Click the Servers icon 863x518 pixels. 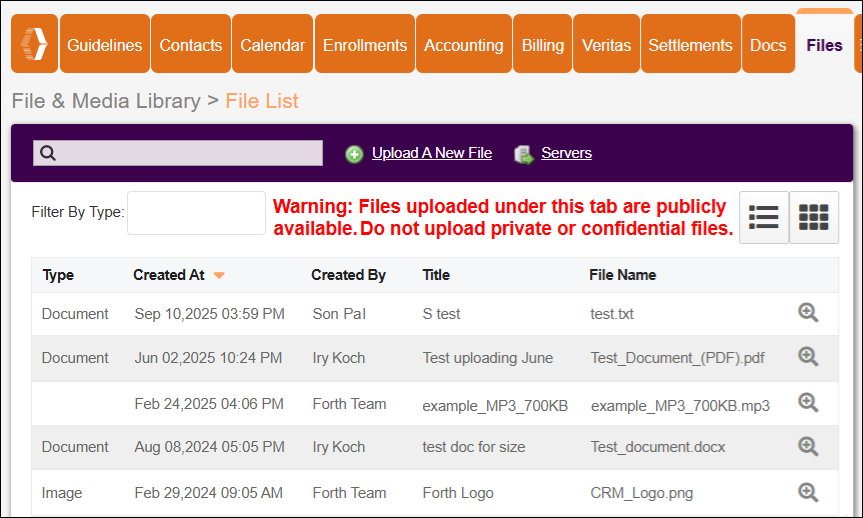click(523, 155)
